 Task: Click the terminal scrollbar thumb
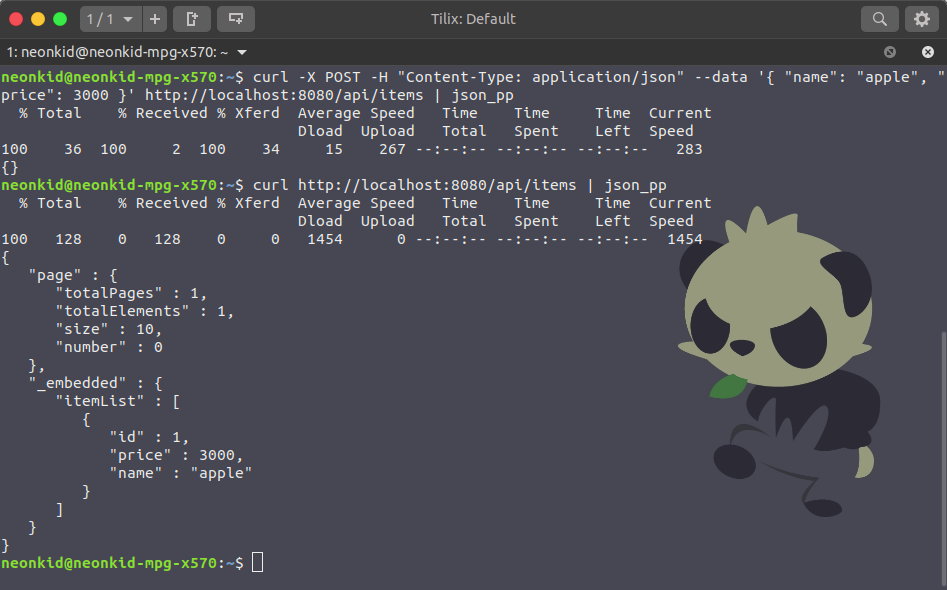943,459
